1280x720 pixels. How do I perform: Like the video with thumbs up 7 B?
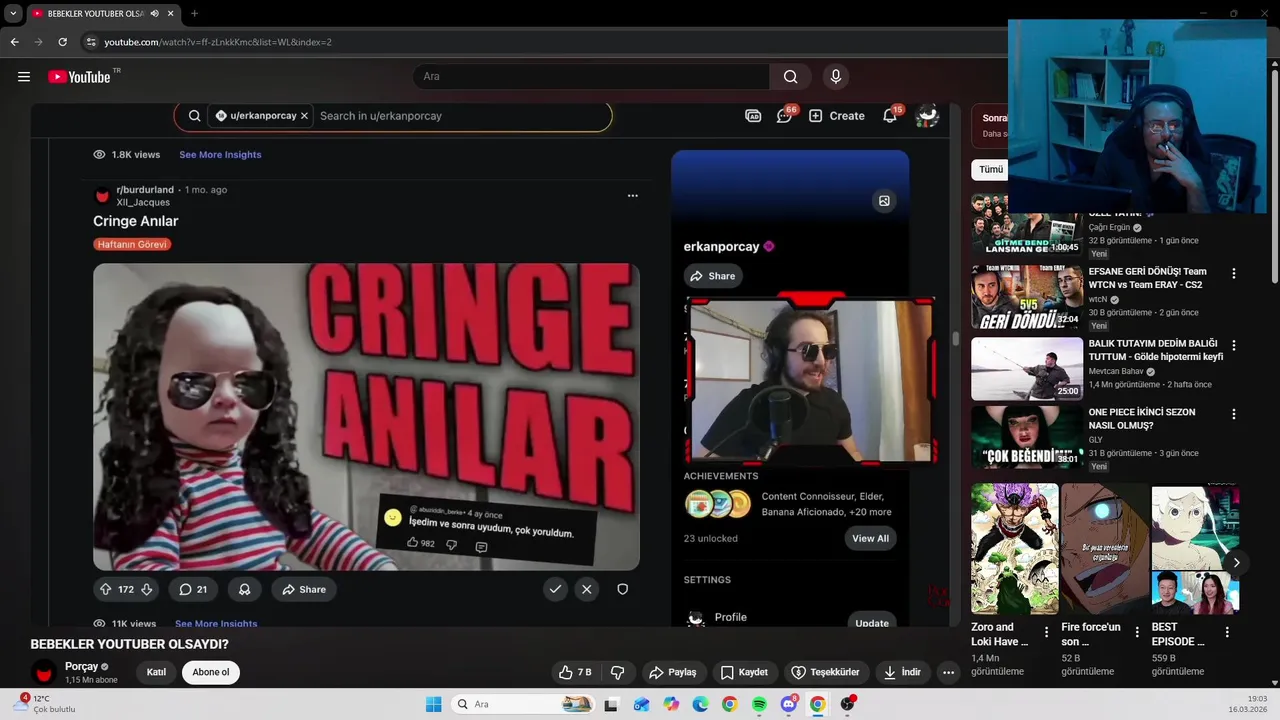tap(575, 672)
